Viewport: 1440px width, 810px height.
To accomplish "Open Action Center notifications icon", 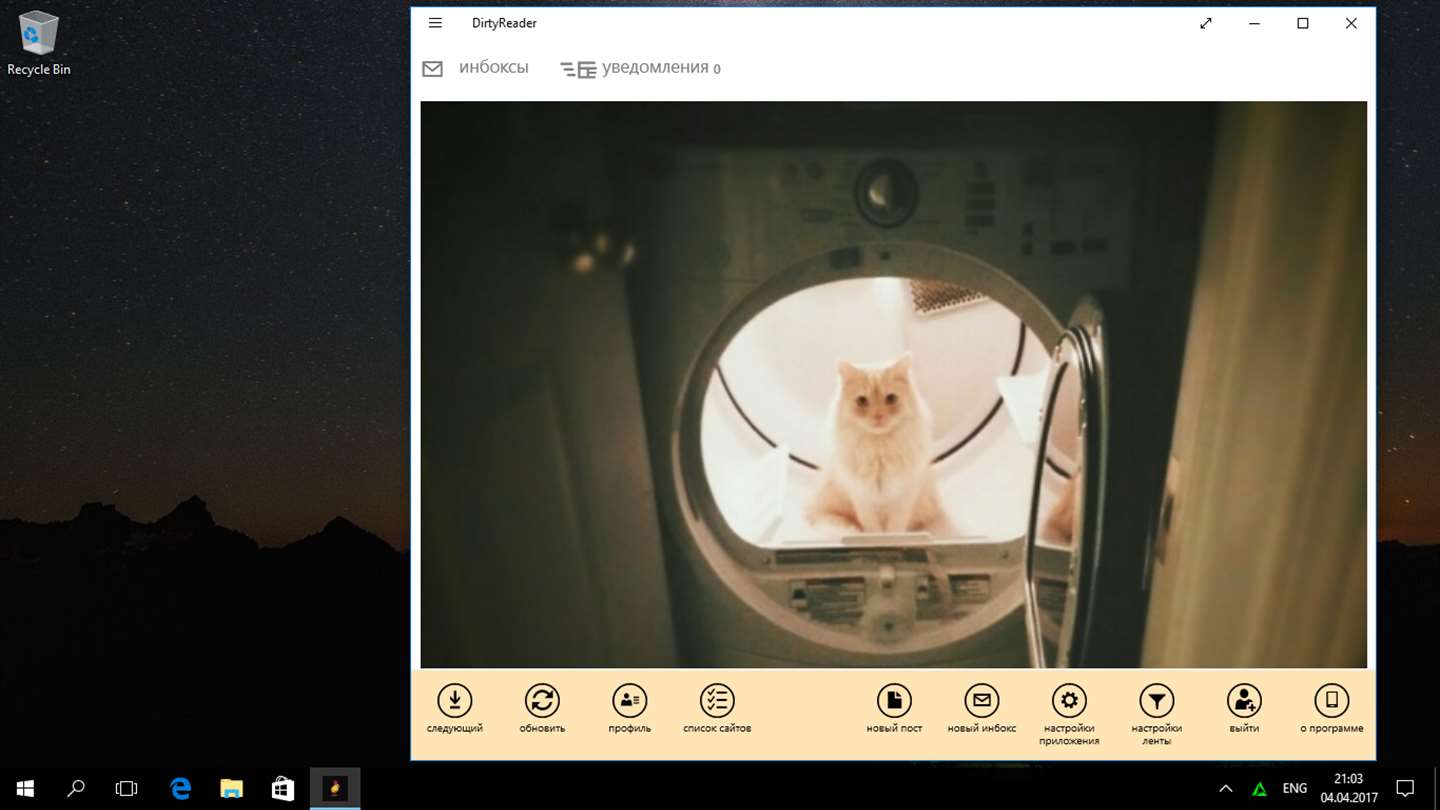I will coord(1405,789).
